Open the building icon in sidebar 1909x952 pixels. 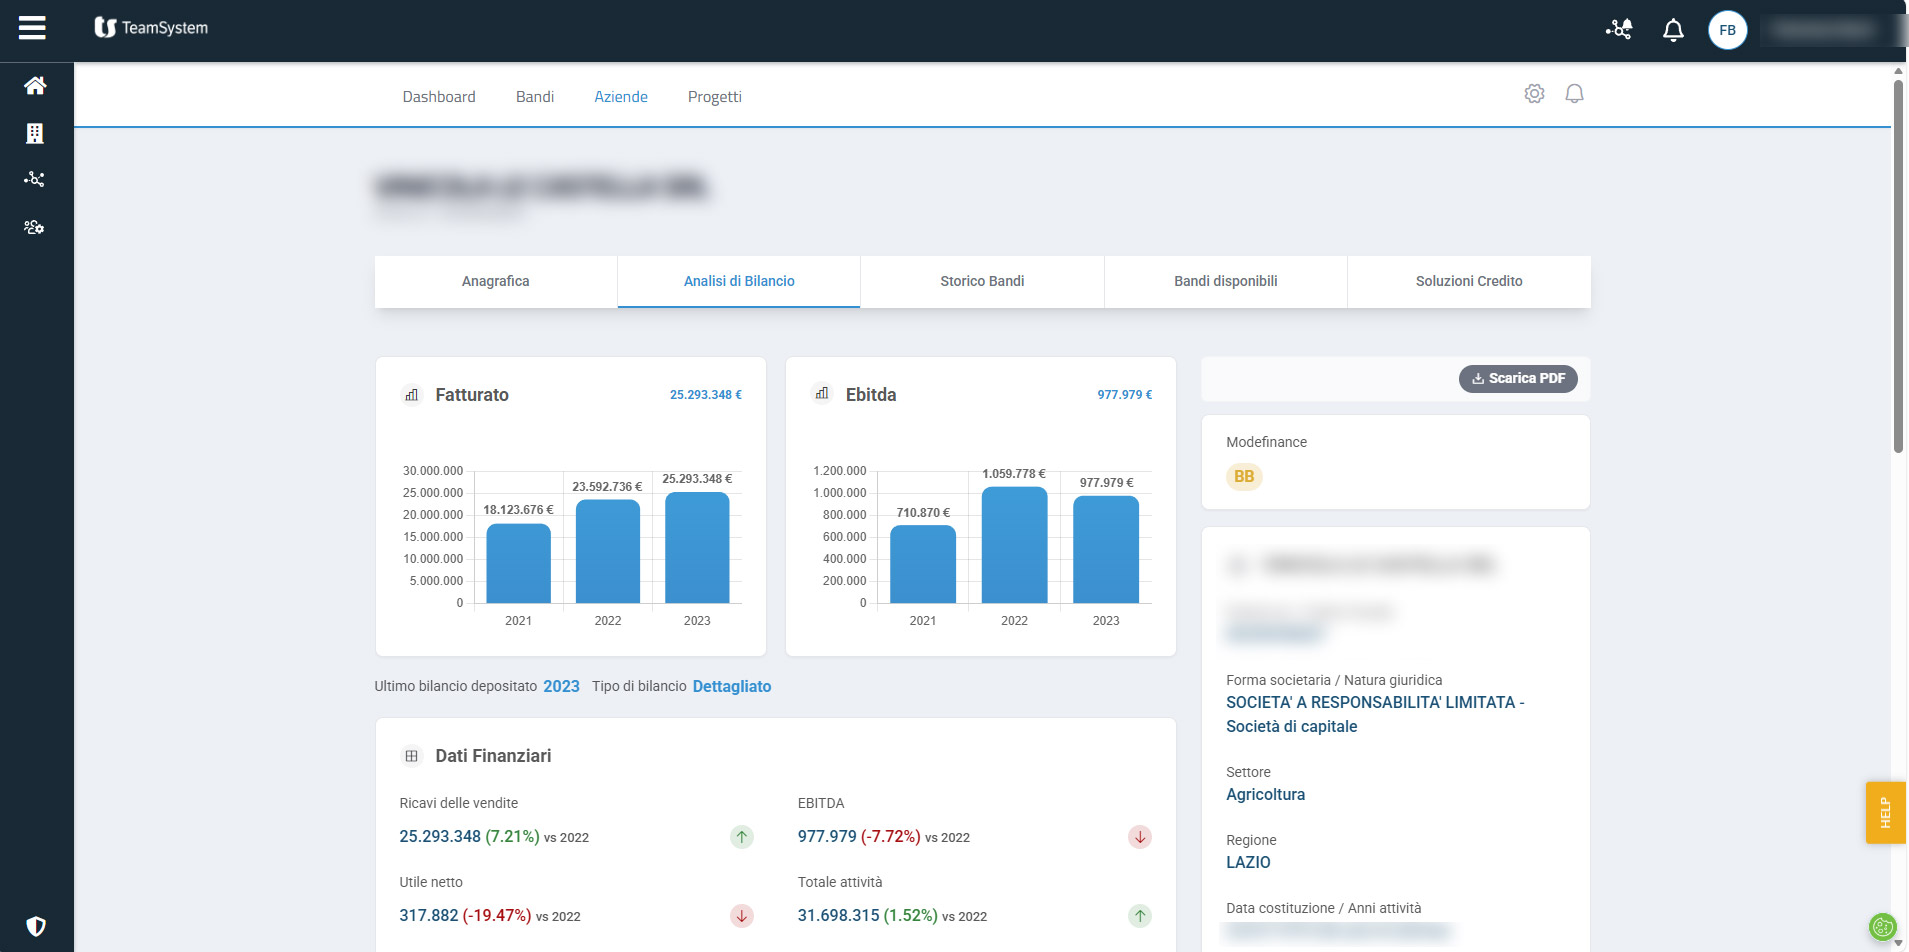pyautogui.click(x=35, y=133)
